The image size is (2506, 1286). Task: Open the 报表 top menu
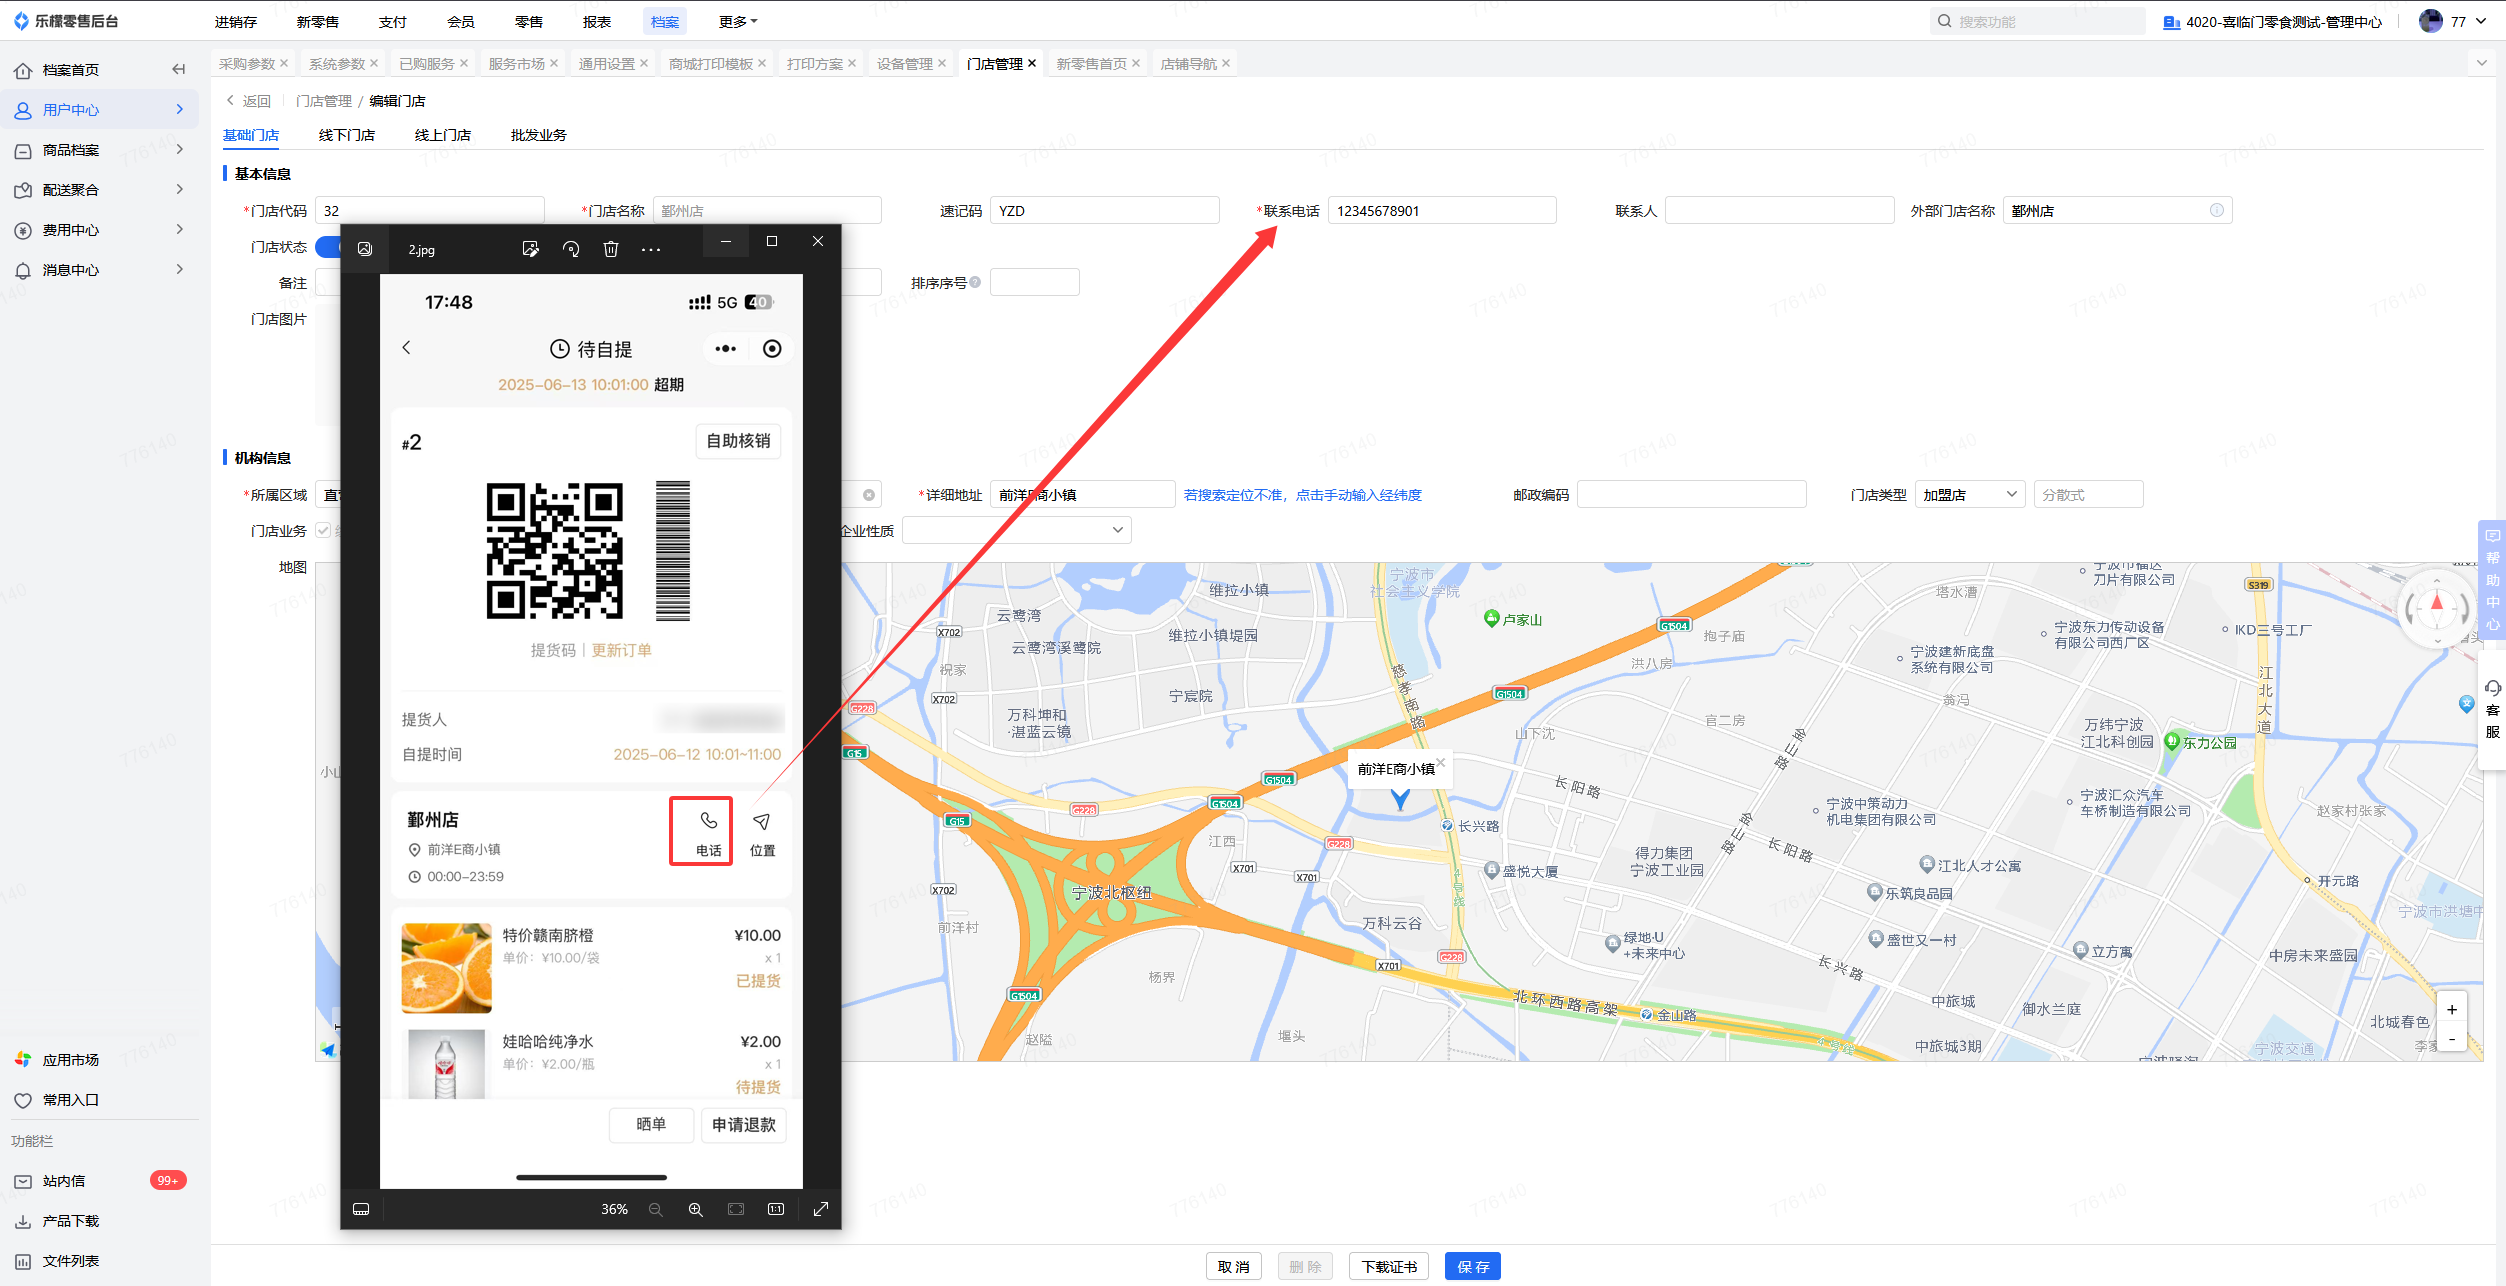tap(597, 21)
